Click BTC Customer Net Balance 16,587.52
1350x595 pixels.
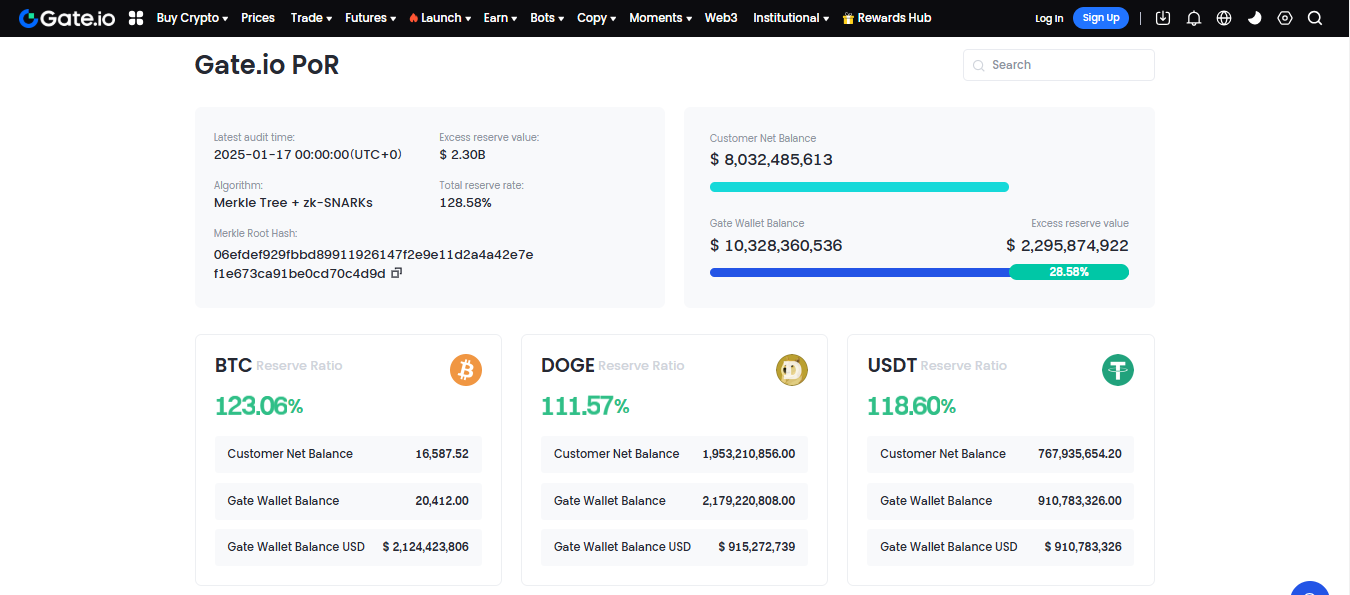click(x=442, y=454)
